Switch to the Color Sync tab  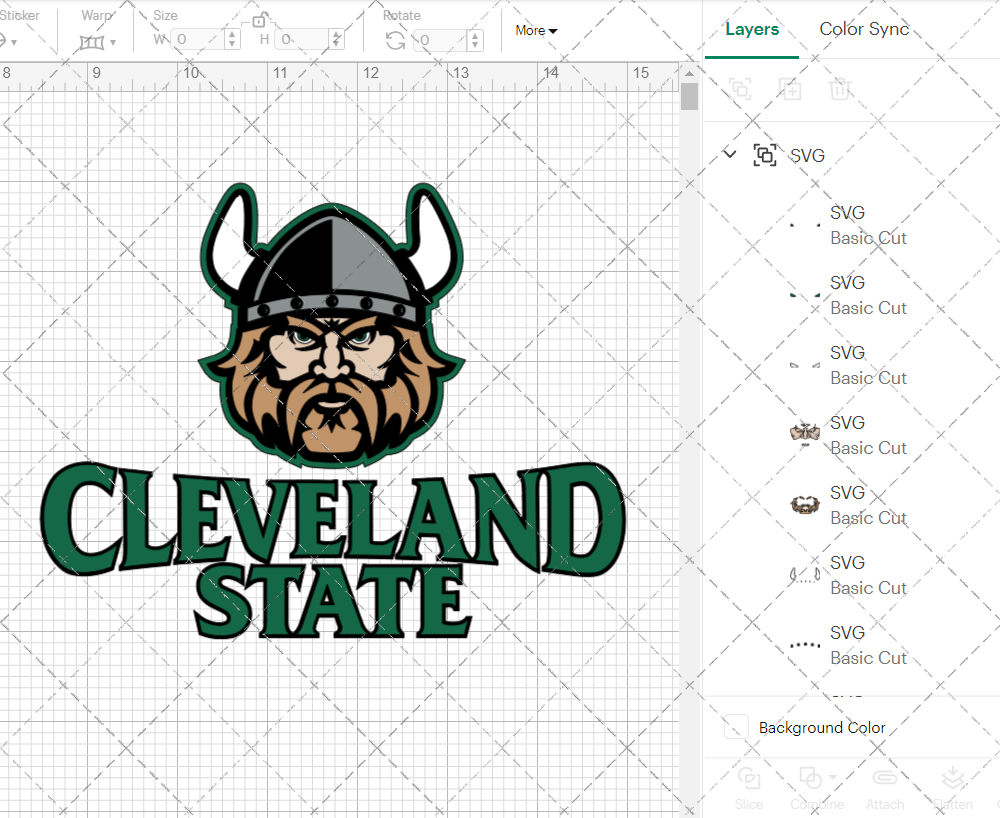[864, 29]
